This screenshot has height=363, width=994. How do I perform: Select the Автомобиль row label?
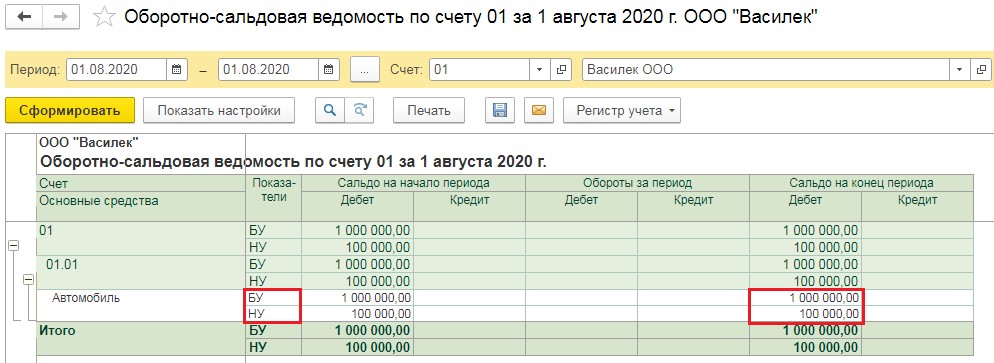coord(86,297)
